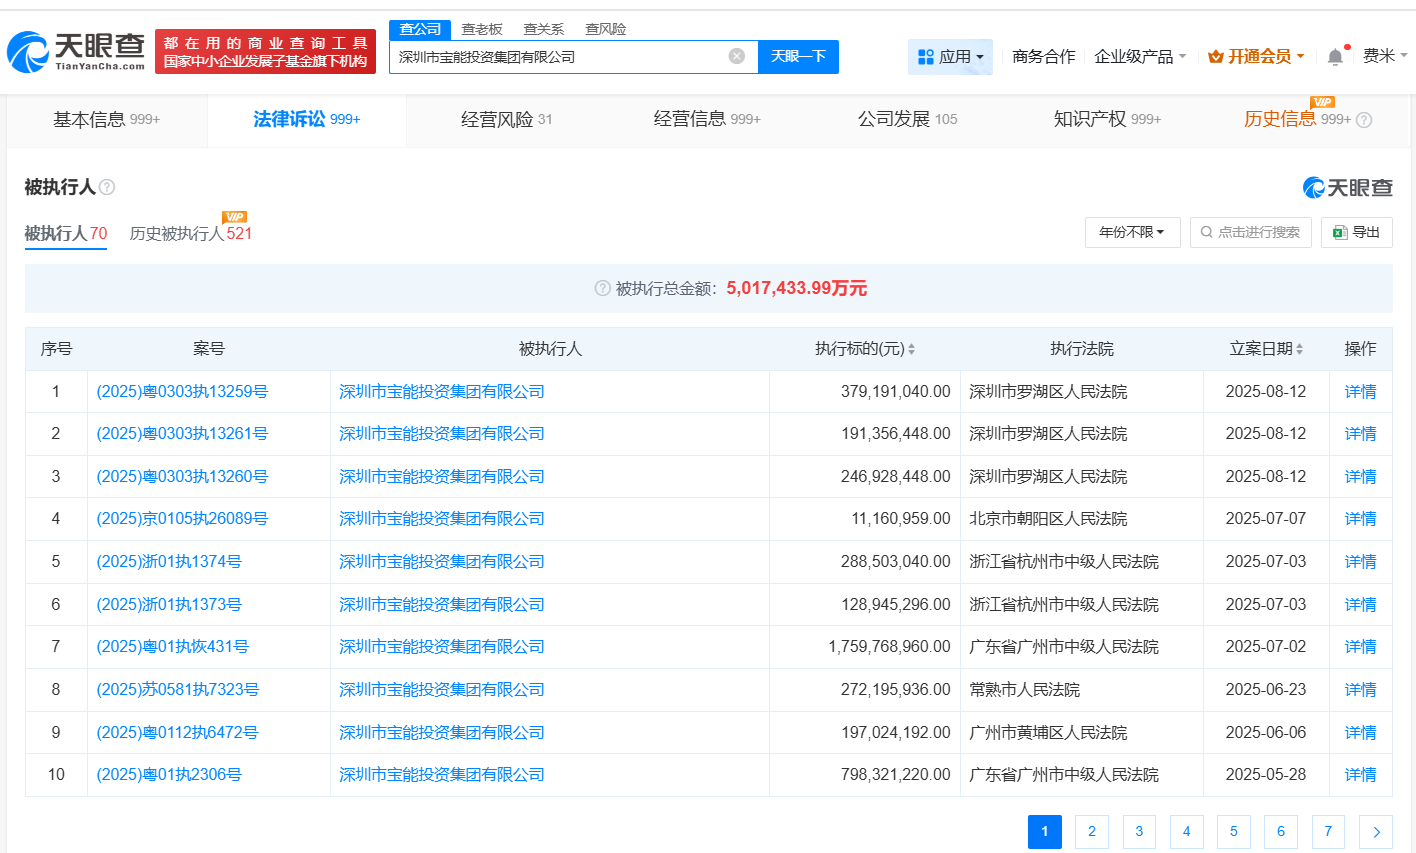
Task: Go to page 5 in pagination
Action: coord(1233,831)
